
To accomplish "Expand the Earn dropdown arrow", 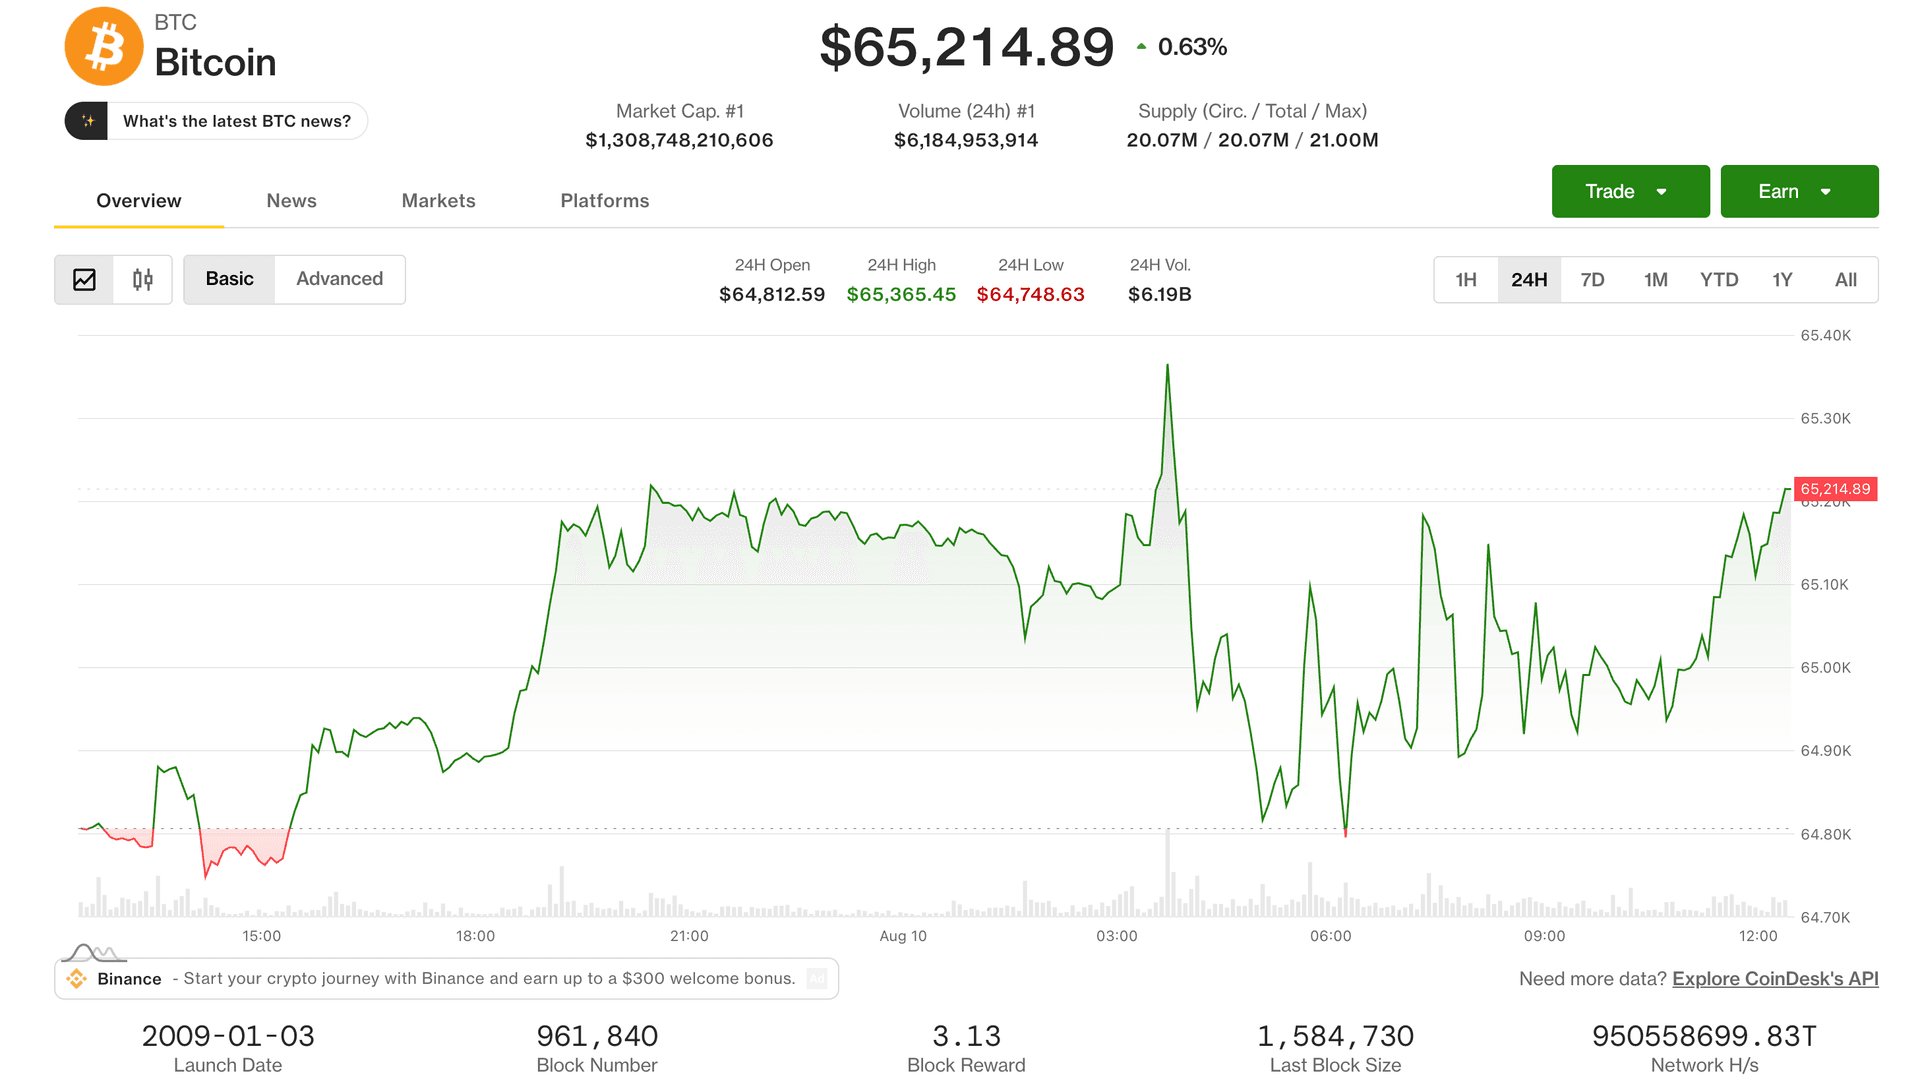I will click(1826, 192).
